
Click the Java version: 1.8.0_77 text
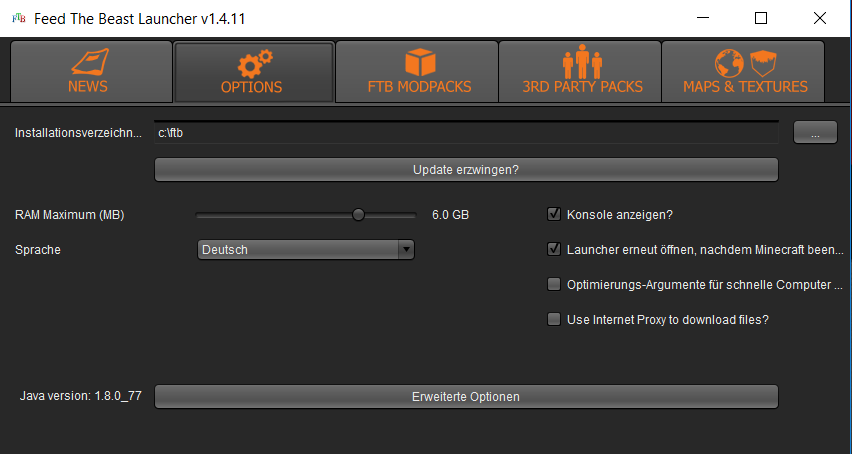(81, 396)
